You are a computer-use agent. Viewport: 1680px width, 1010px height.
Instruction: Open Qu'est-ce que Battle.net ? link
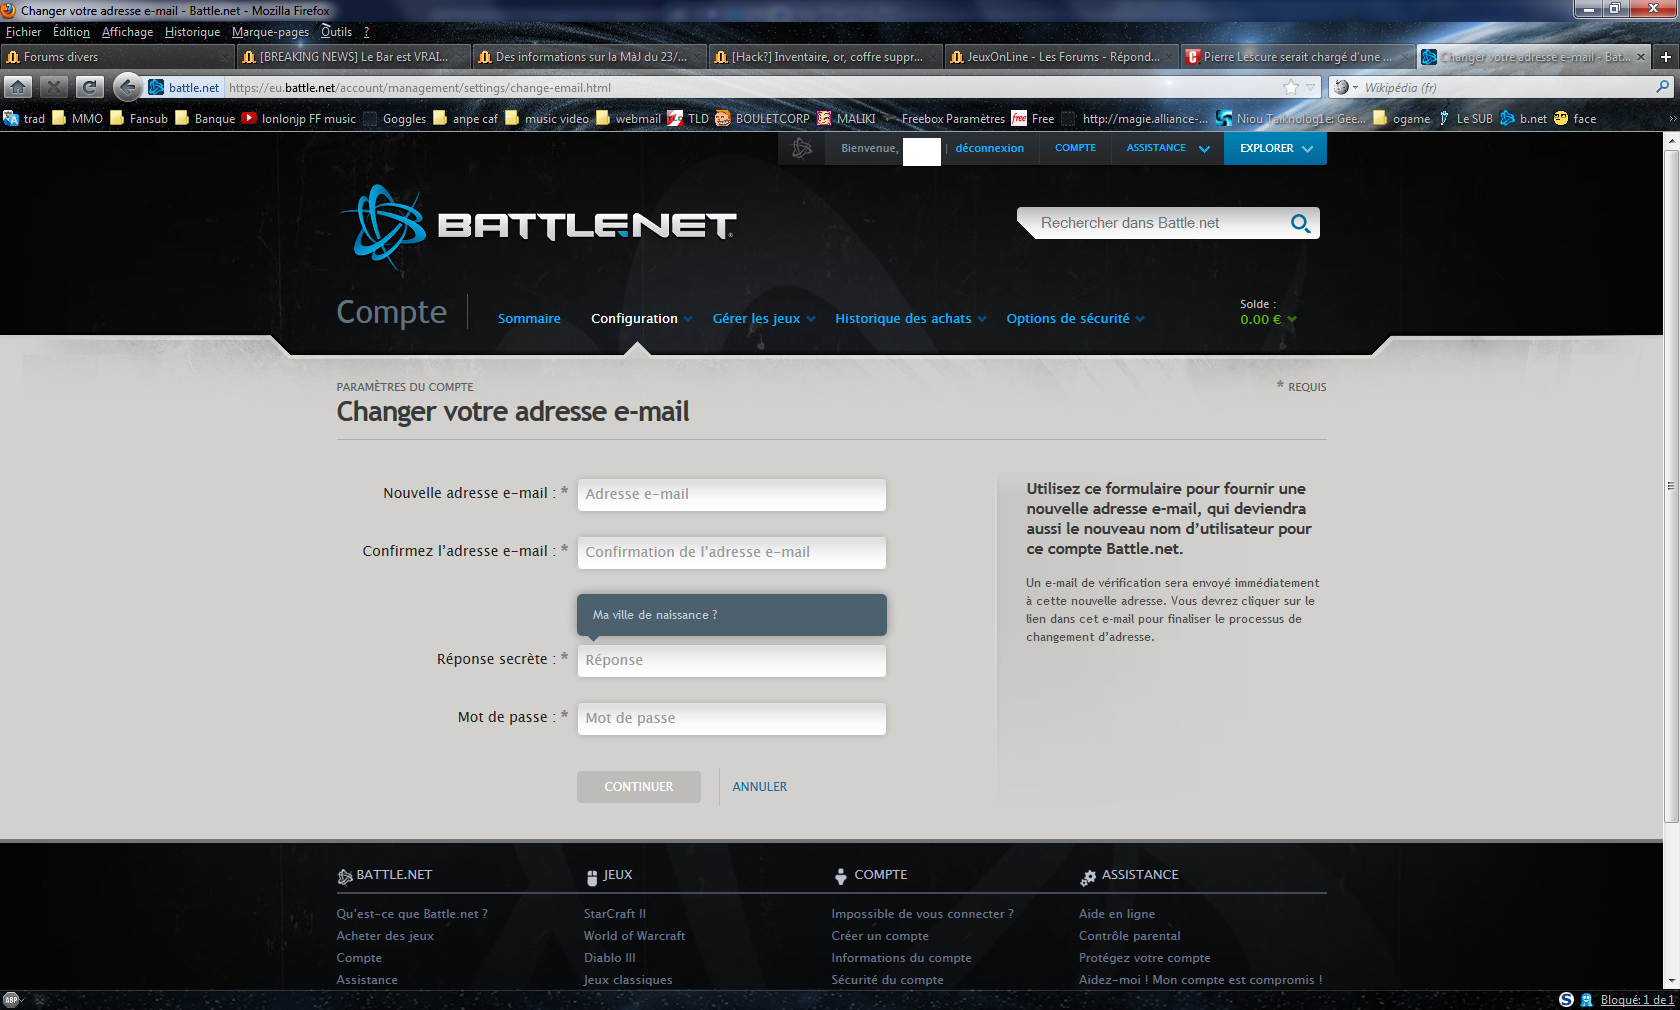pos(412,914)
